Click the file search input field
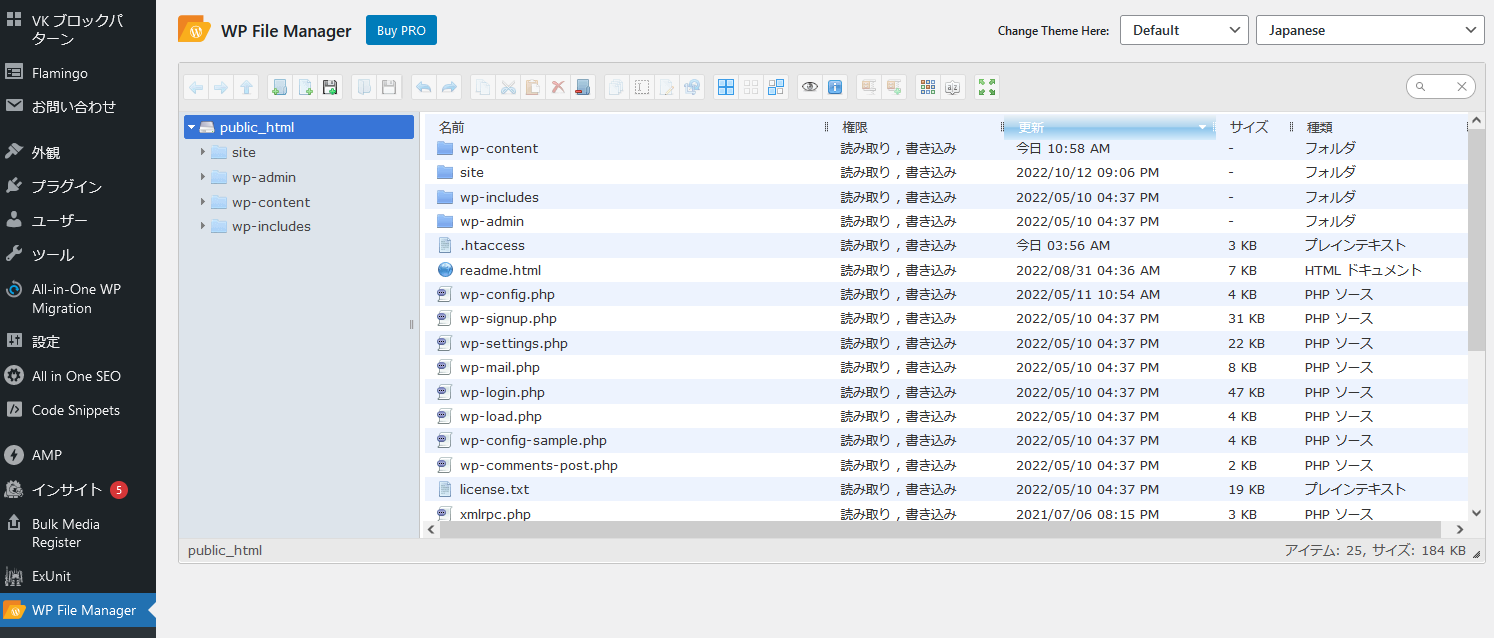 pyautogui.click(x=1441, y=87)
